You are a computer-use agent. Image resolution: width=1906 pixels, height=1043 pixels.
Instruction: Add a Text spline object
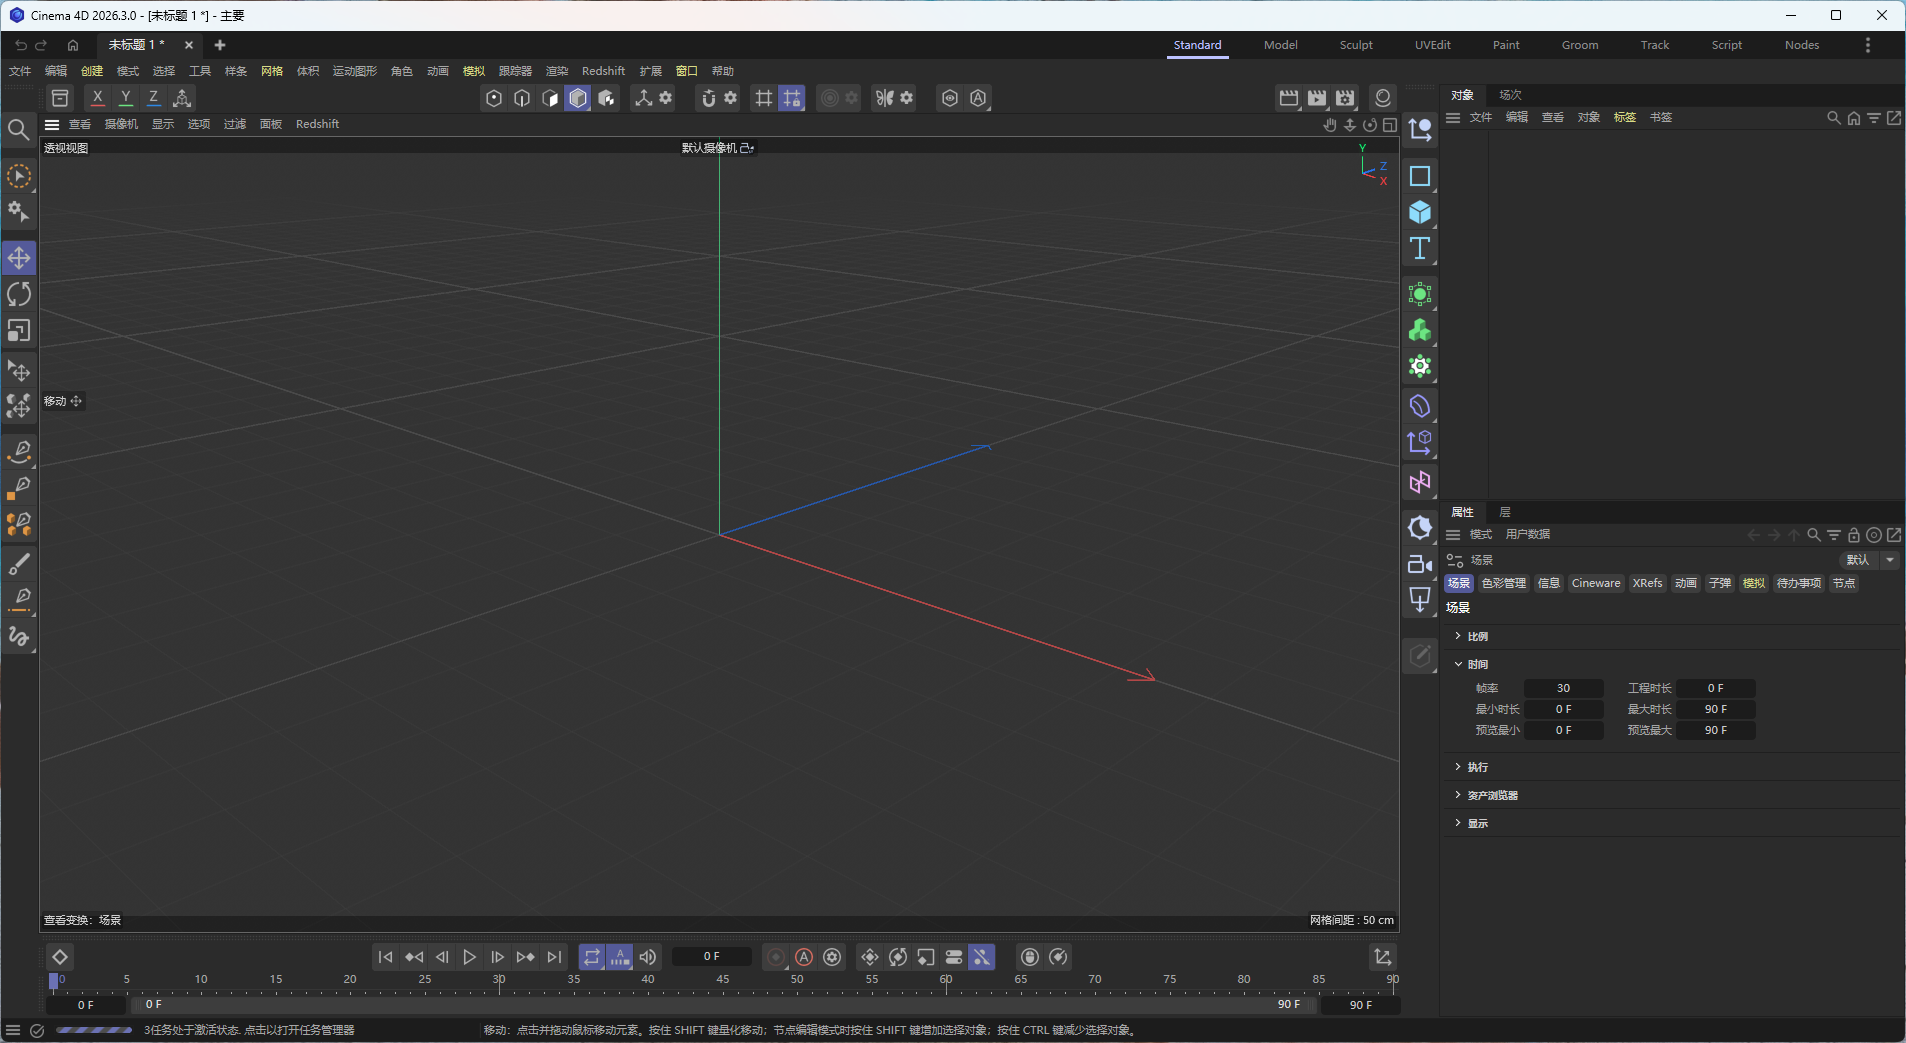pos(1420,249)
